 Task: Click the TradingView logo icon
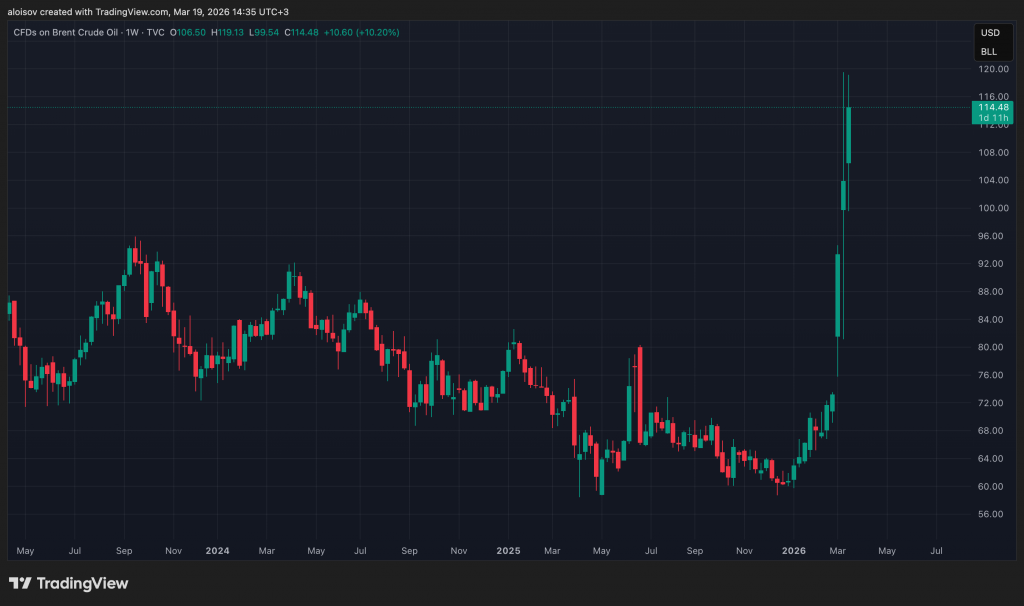coord(20,583)
